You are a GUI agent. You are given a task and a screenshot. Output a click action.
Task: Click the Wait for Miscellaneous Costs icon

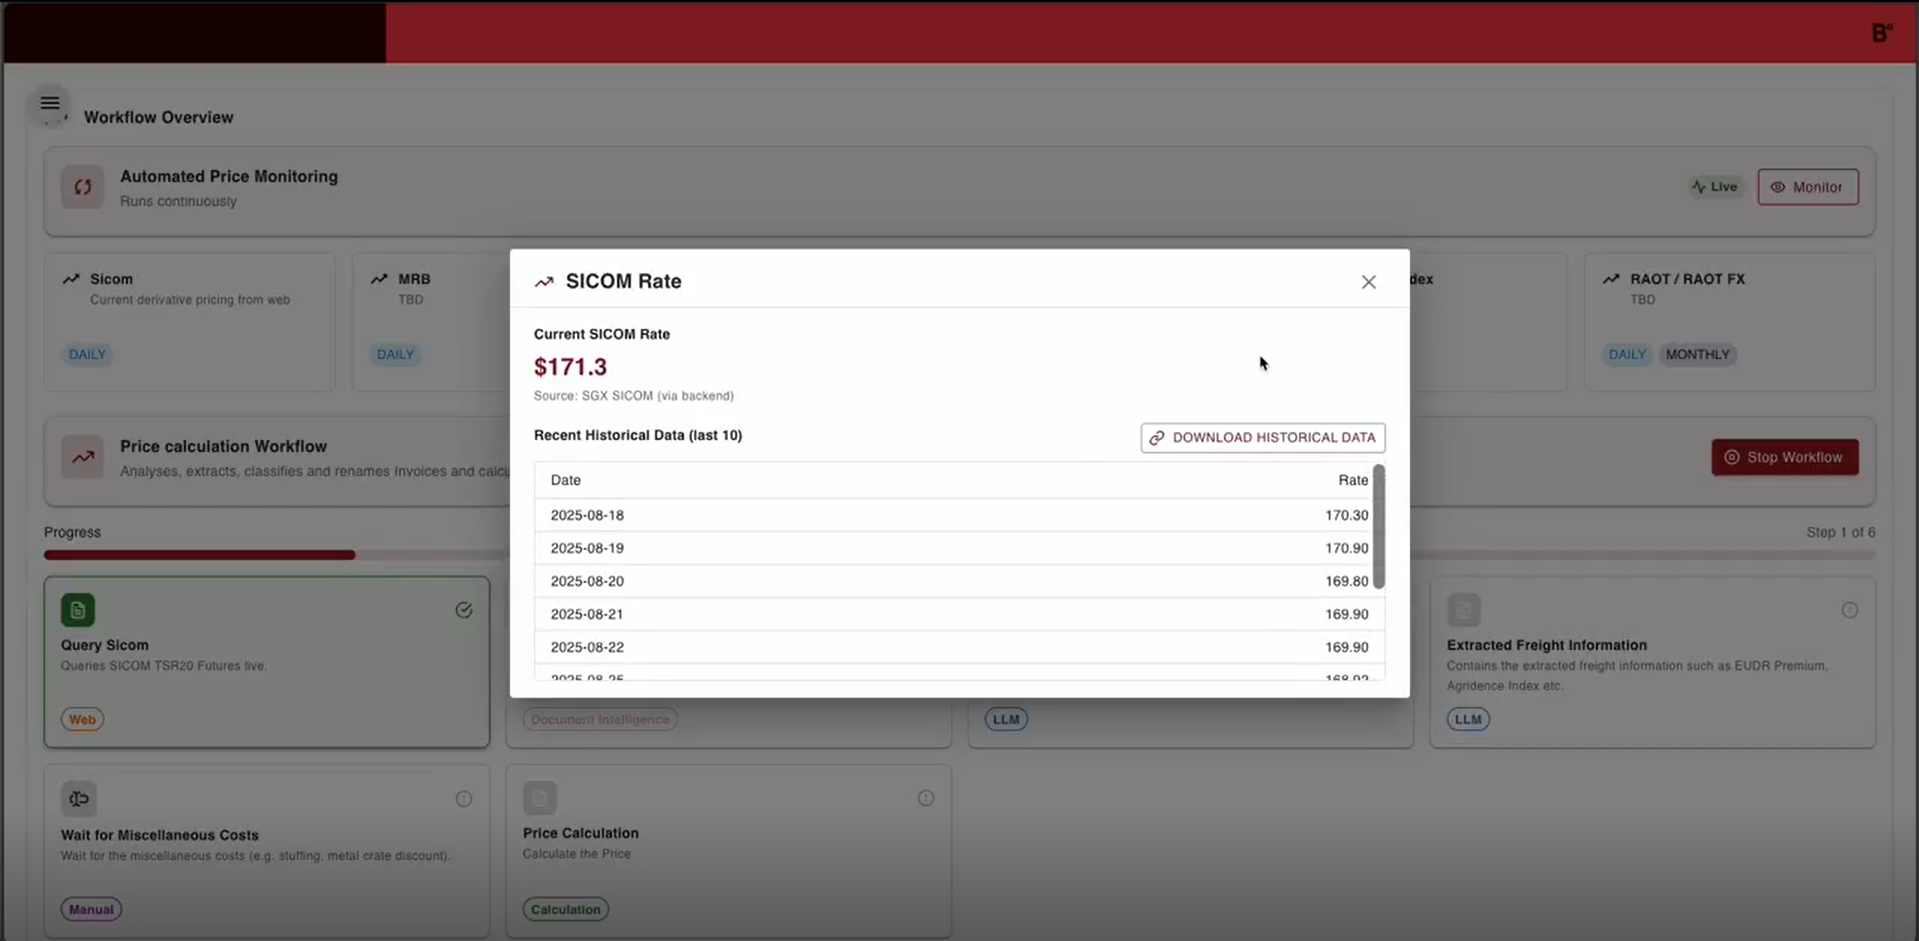pyautogui.click(x=79, y=799)
